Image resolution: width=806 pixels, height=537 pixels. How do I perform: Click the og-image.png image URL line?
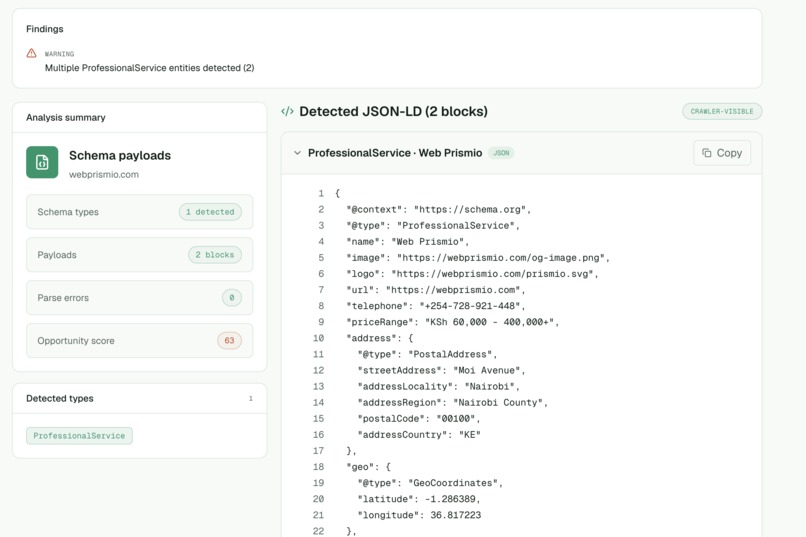click(478, 258)
